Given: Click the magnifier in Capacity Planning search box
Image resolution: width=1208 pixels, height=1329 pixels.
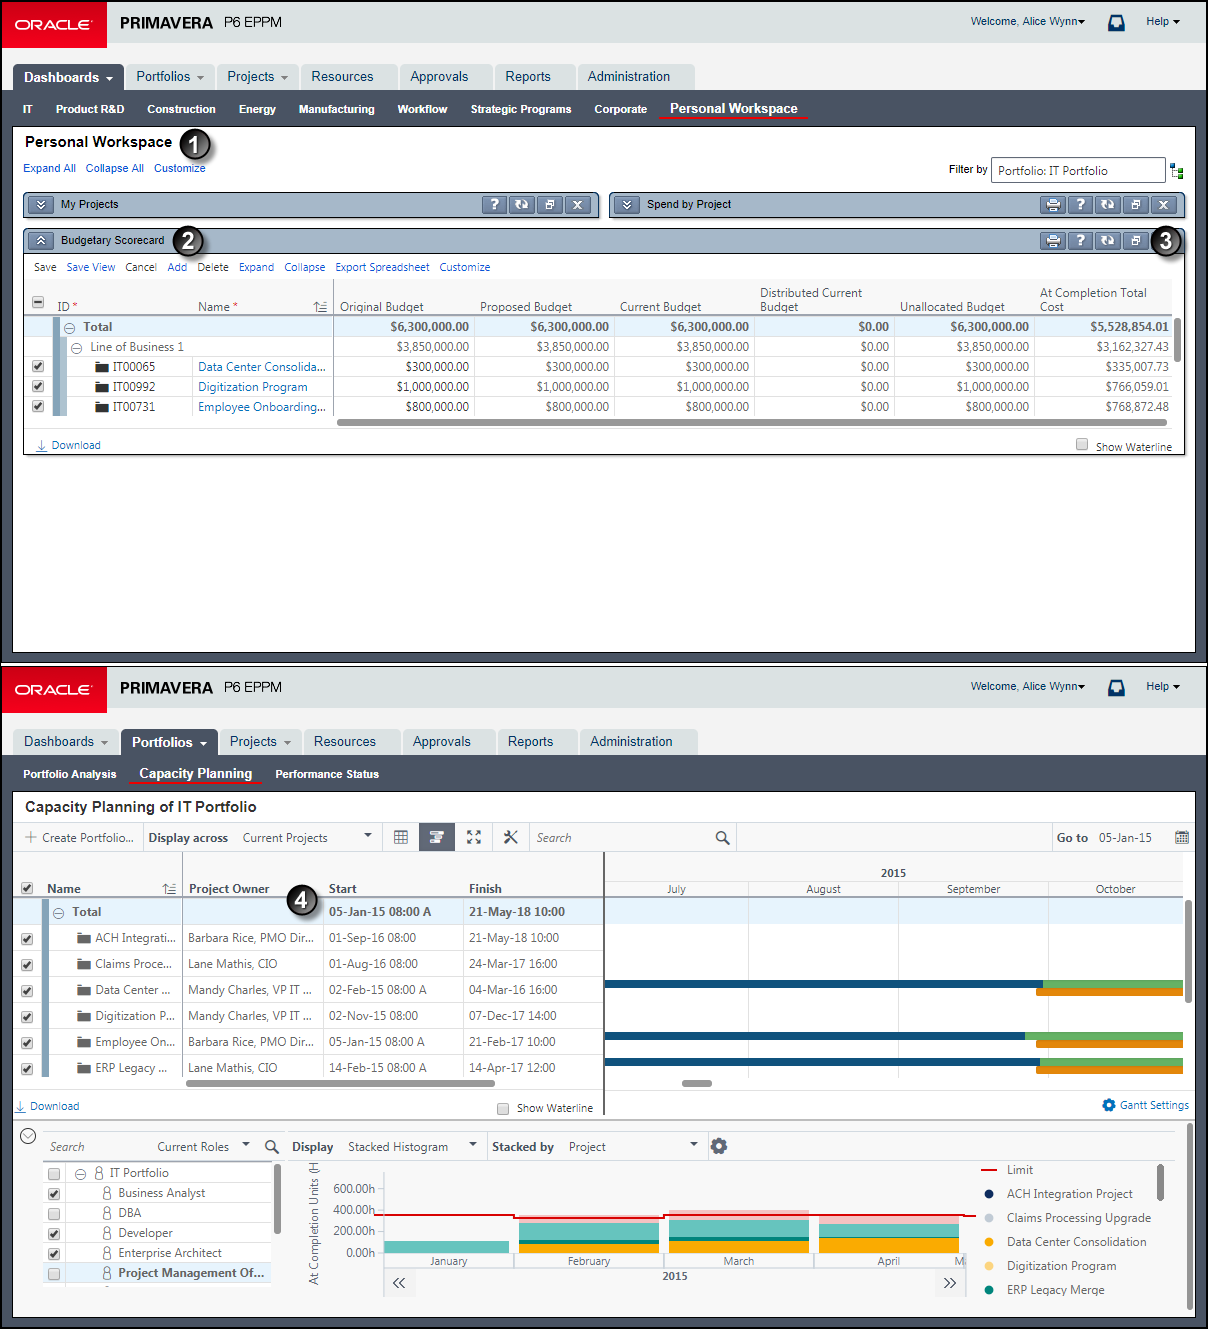Looking at the screenshot, I should coord(722,838).
